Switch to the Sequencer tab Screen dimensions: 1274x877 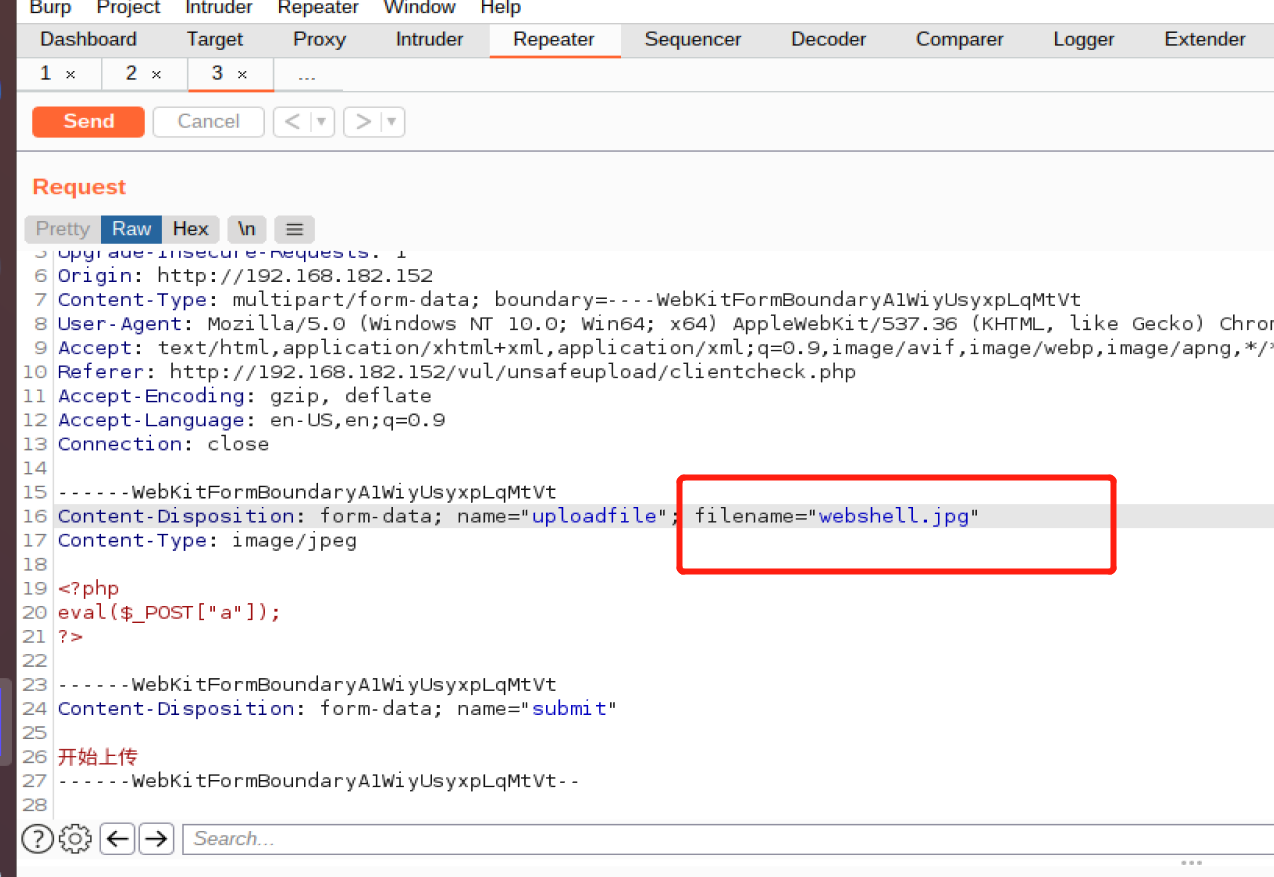click(x=693, y=40)
